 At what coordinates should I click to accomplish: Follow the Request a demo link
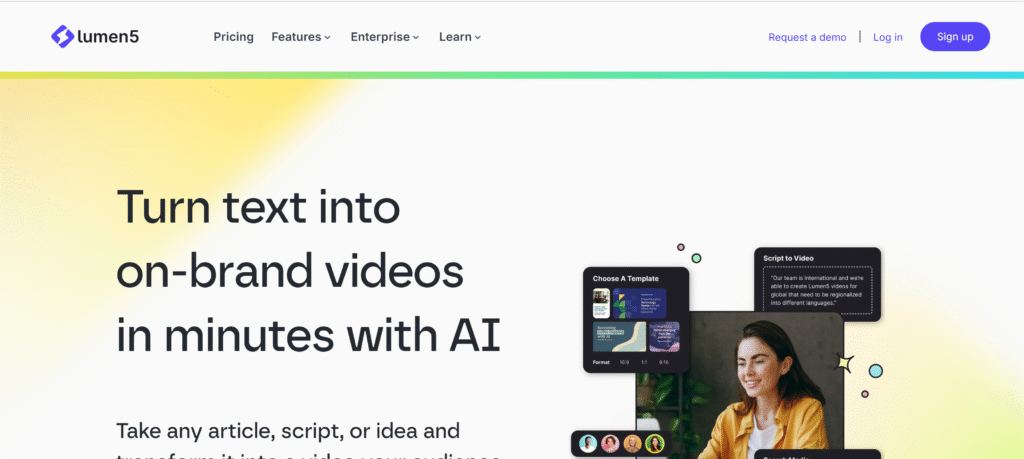807,37
